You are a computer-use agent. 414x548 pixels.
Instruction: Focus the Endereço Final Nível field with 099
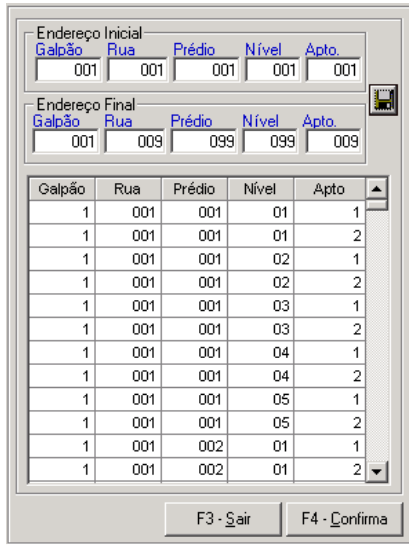coord(270,141)
